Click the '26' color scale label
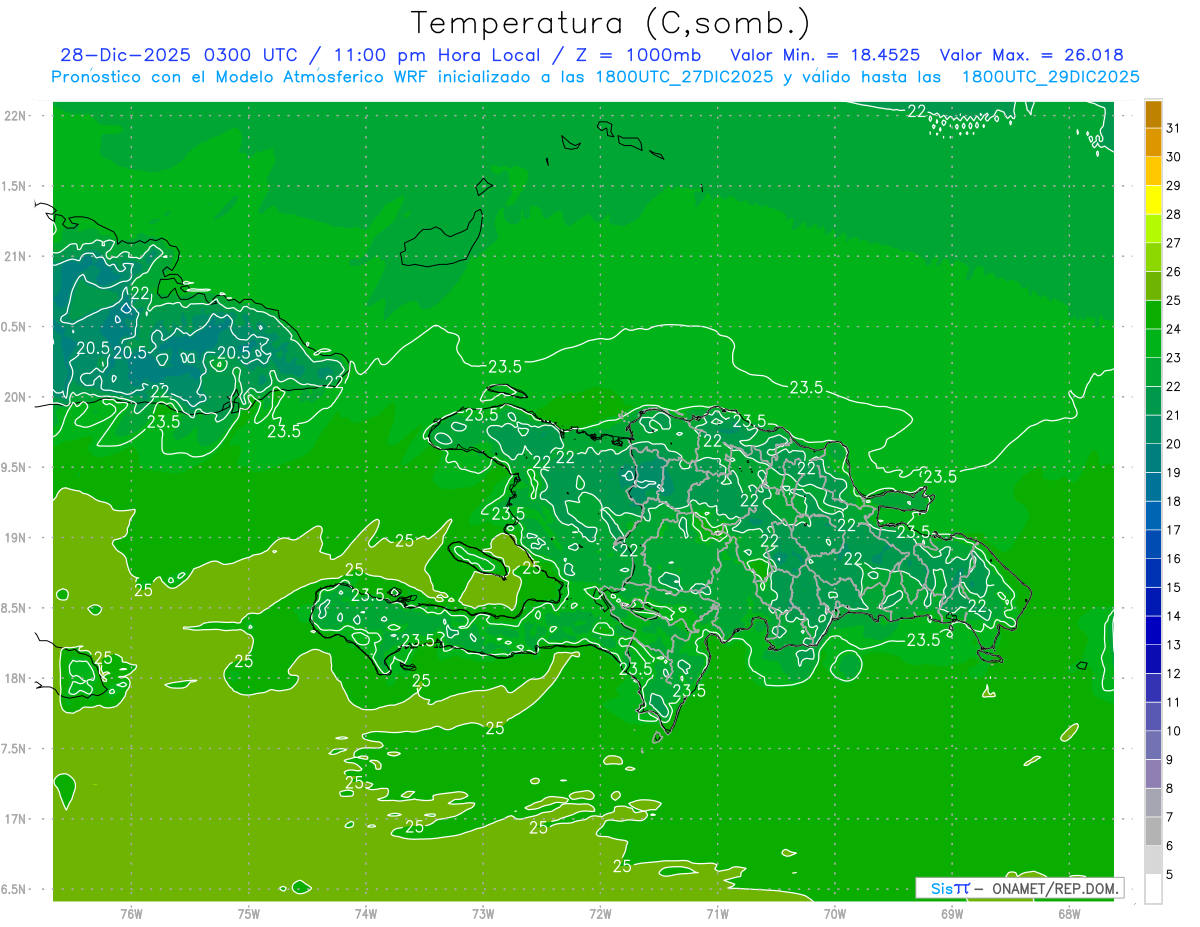The height and width of the screenshot is (927, 1200). pyautogui.click(x=1173, y=272)
